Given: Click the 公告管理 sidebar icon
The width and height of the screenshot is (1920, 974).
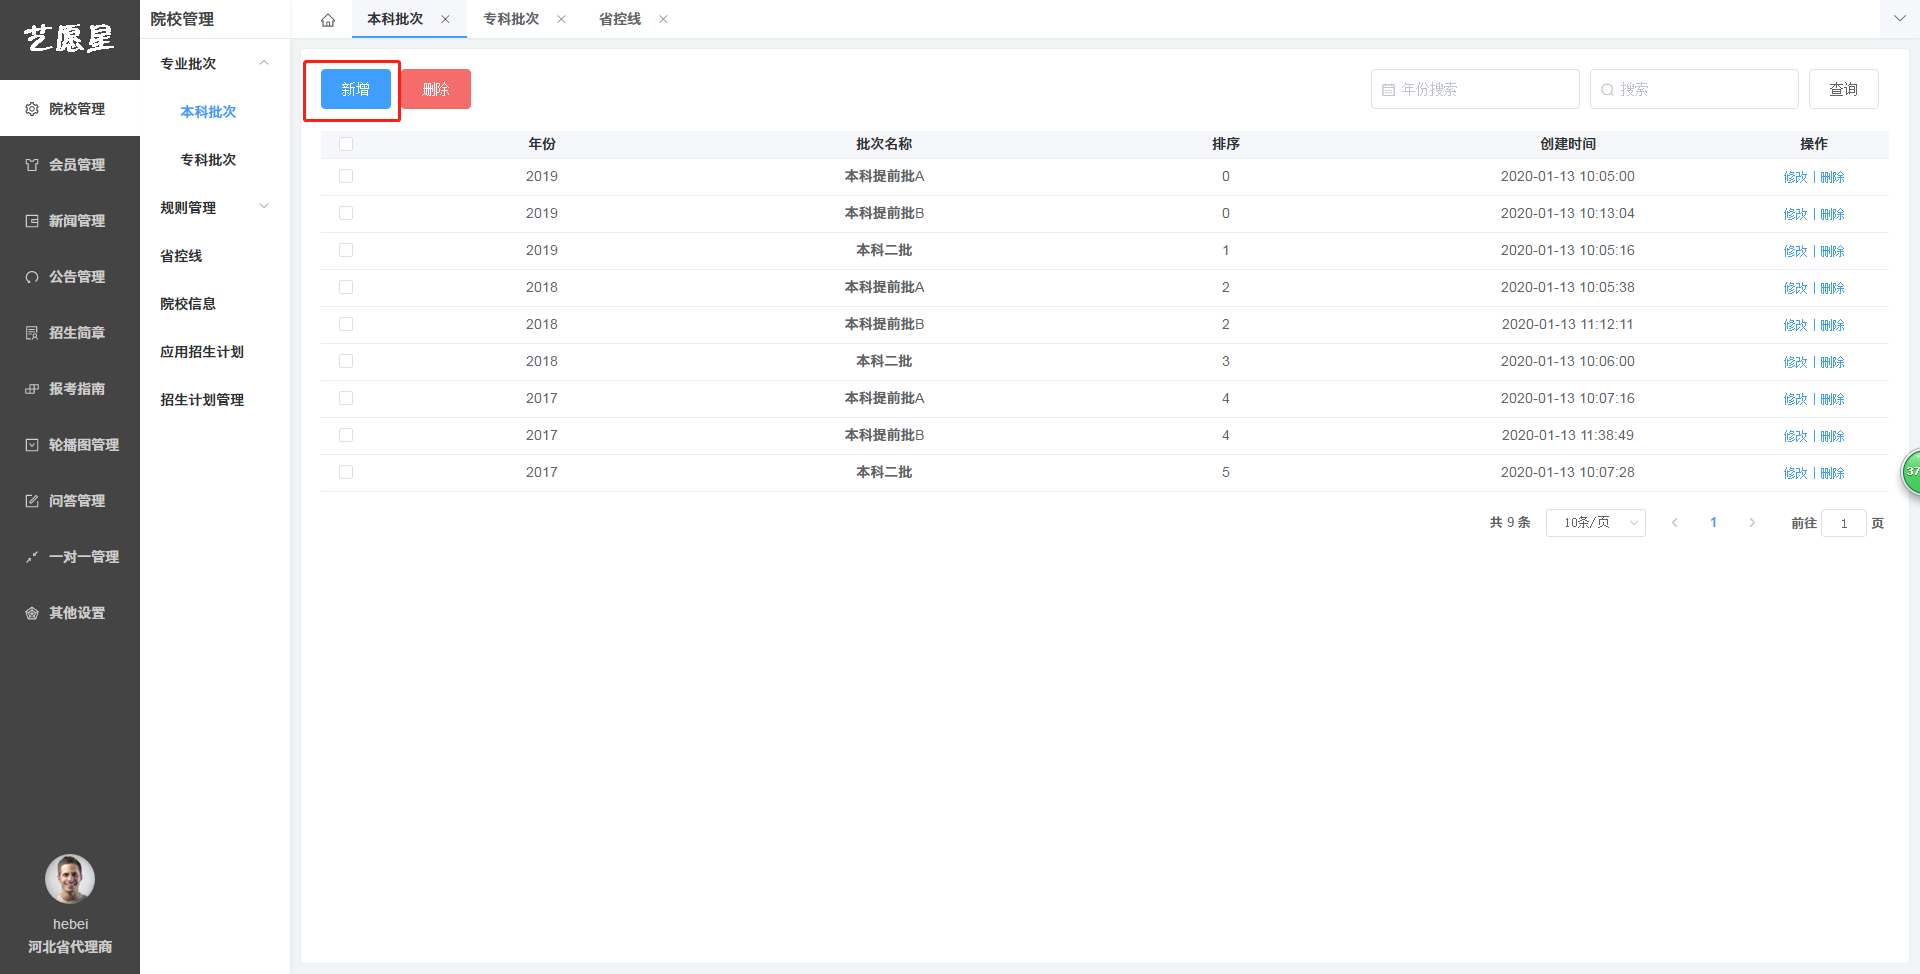Looking at the screenshot, I should click(x=32, y=277).
